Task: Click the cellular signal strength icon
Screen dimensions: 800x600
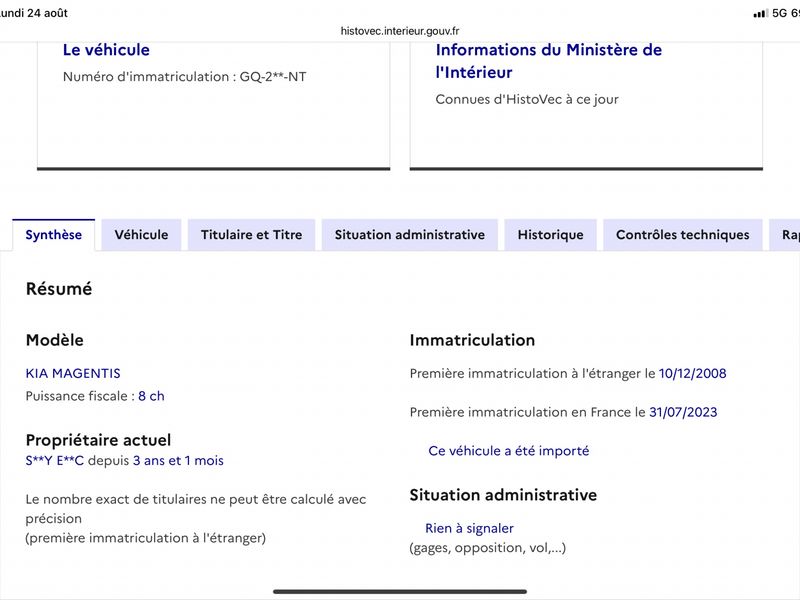Action: point(760,13)
